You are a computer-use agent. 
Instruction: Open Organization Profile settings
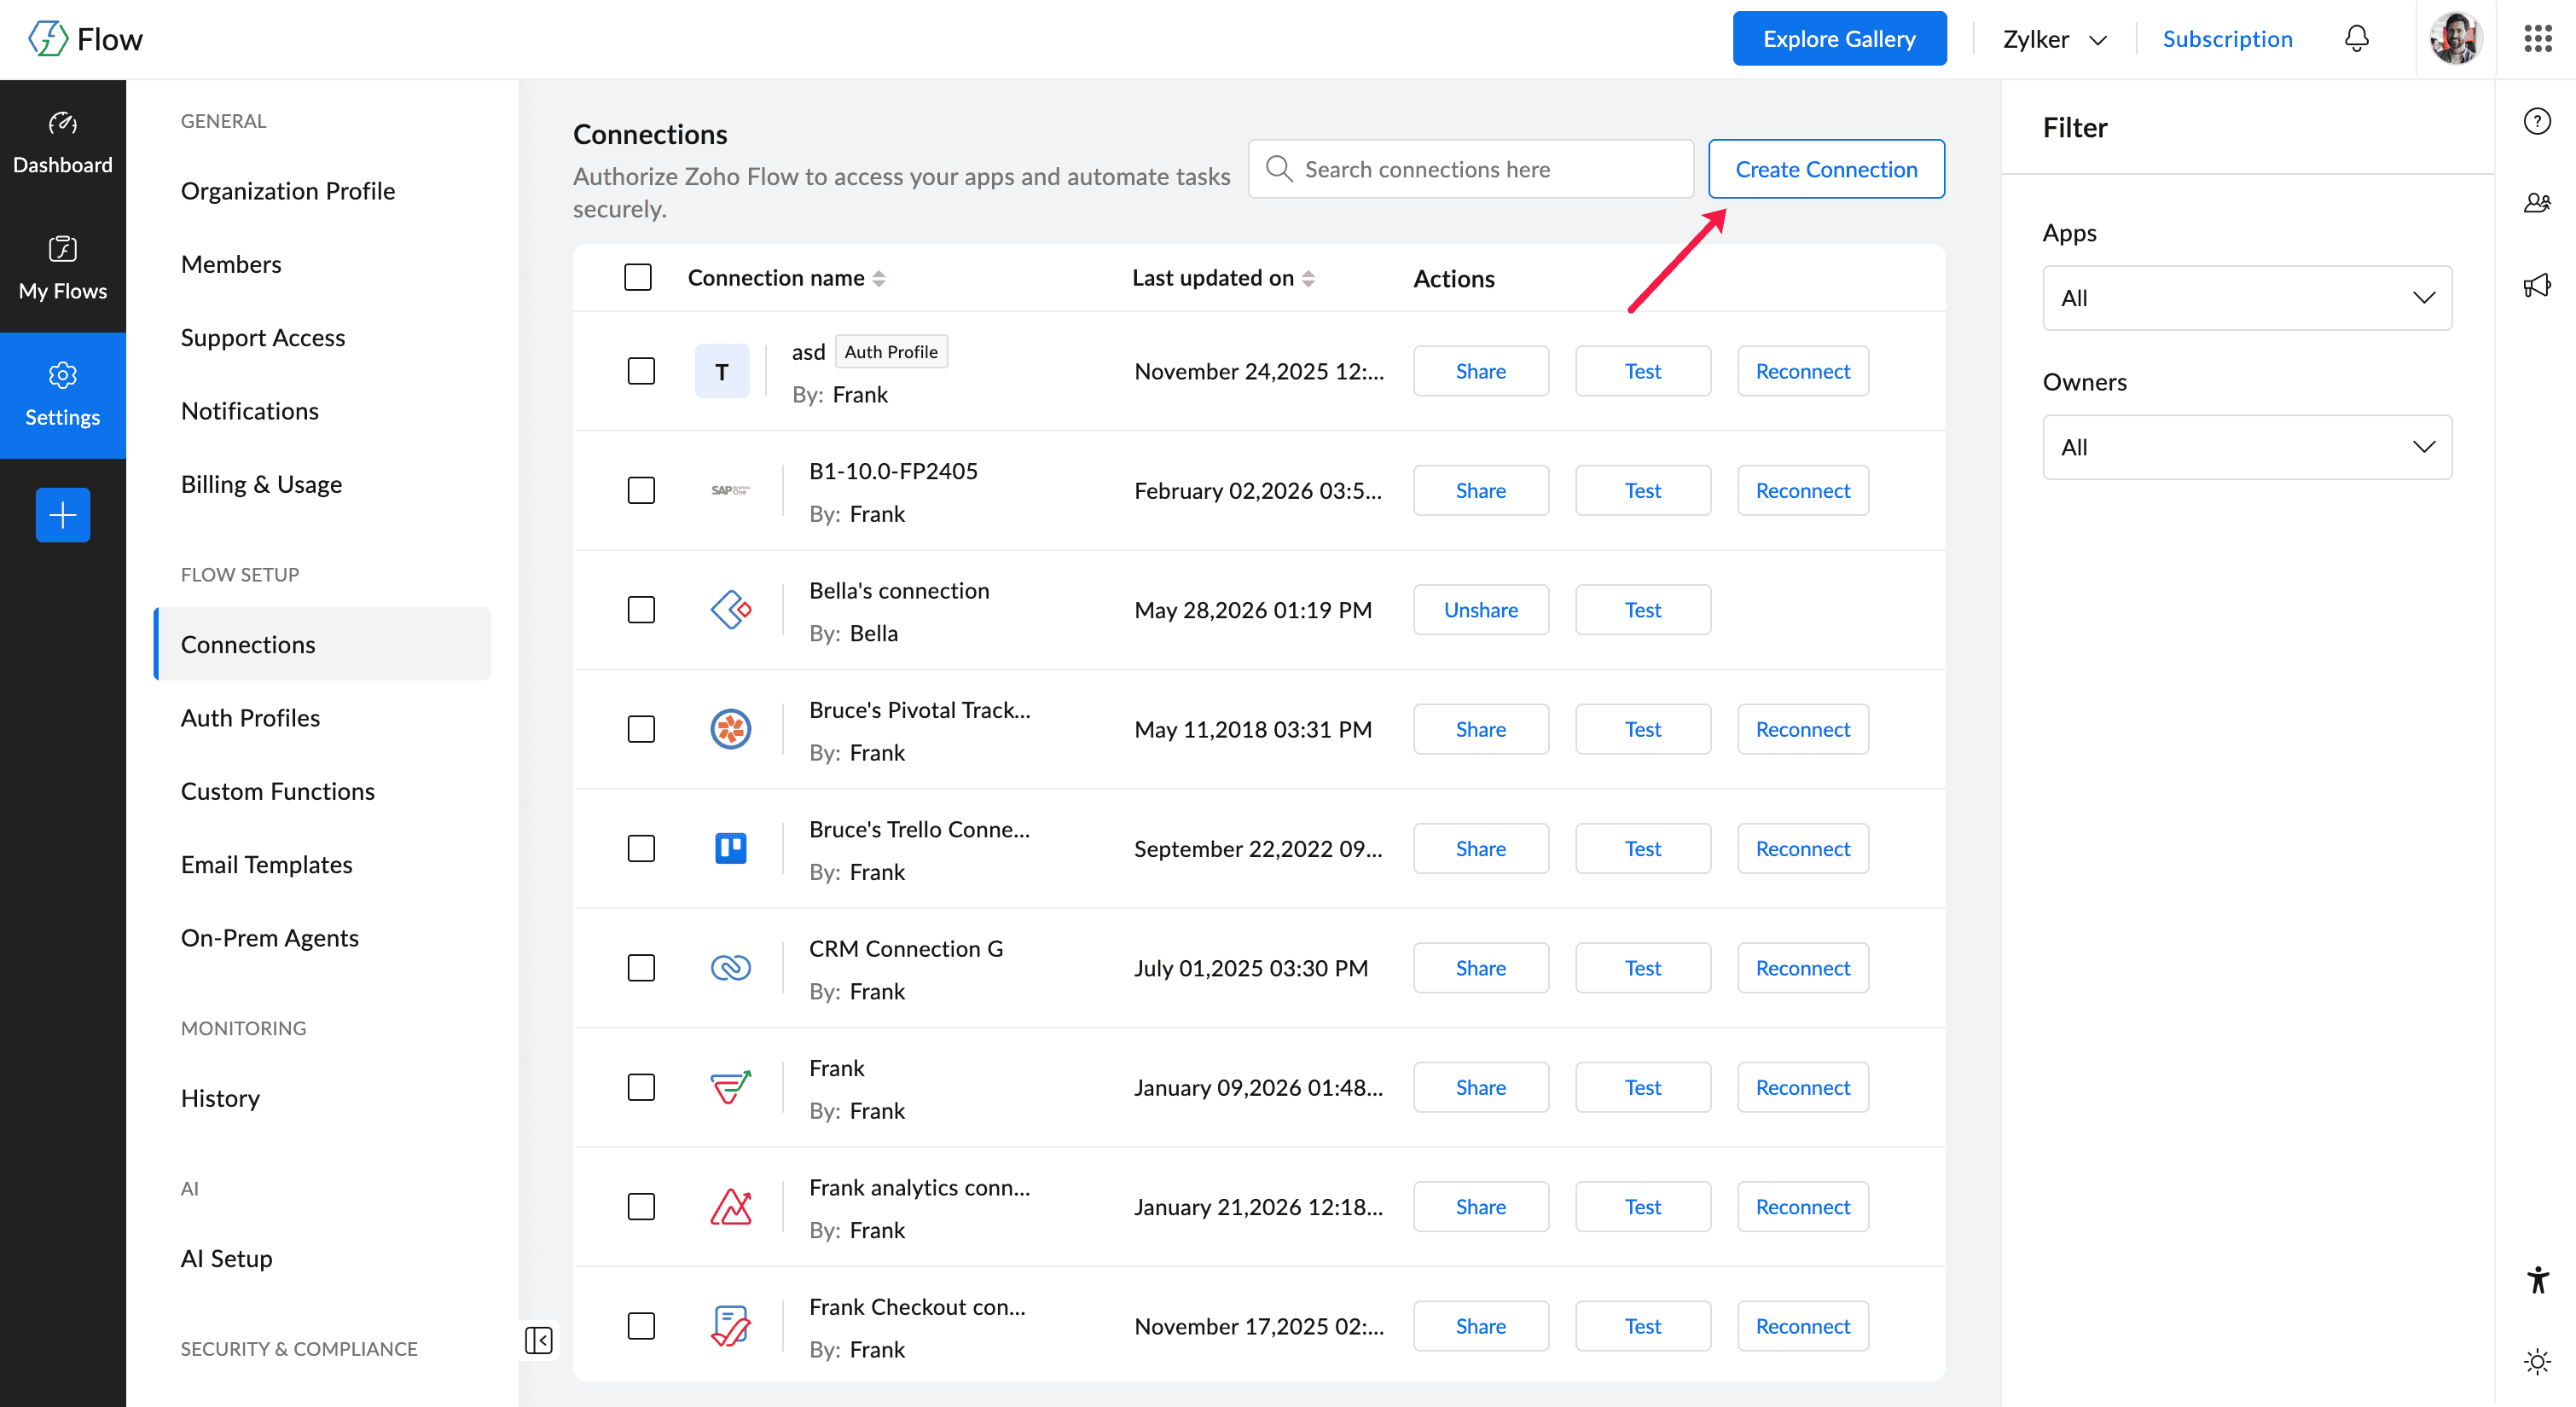(x=288, y=191)
